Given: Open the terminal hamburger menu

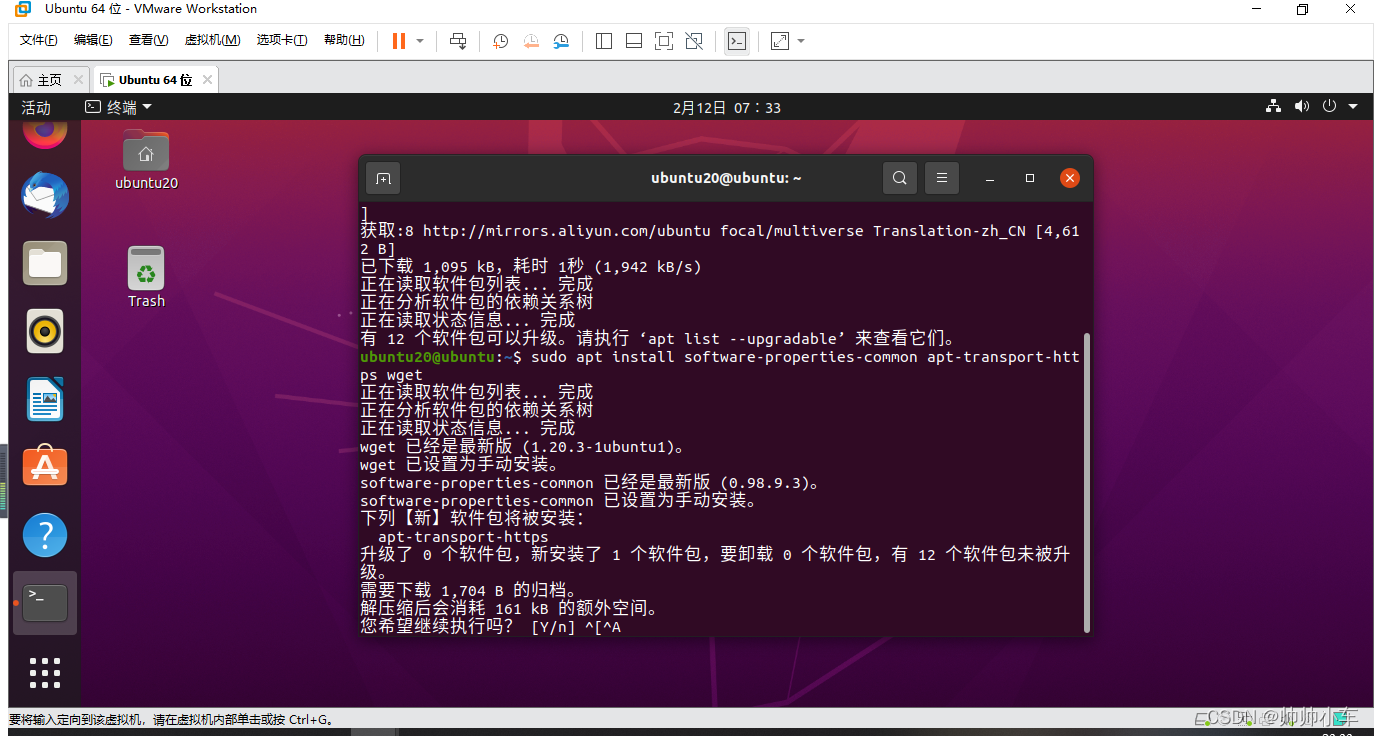Looking at the screenshot, I should click(942, 178).
